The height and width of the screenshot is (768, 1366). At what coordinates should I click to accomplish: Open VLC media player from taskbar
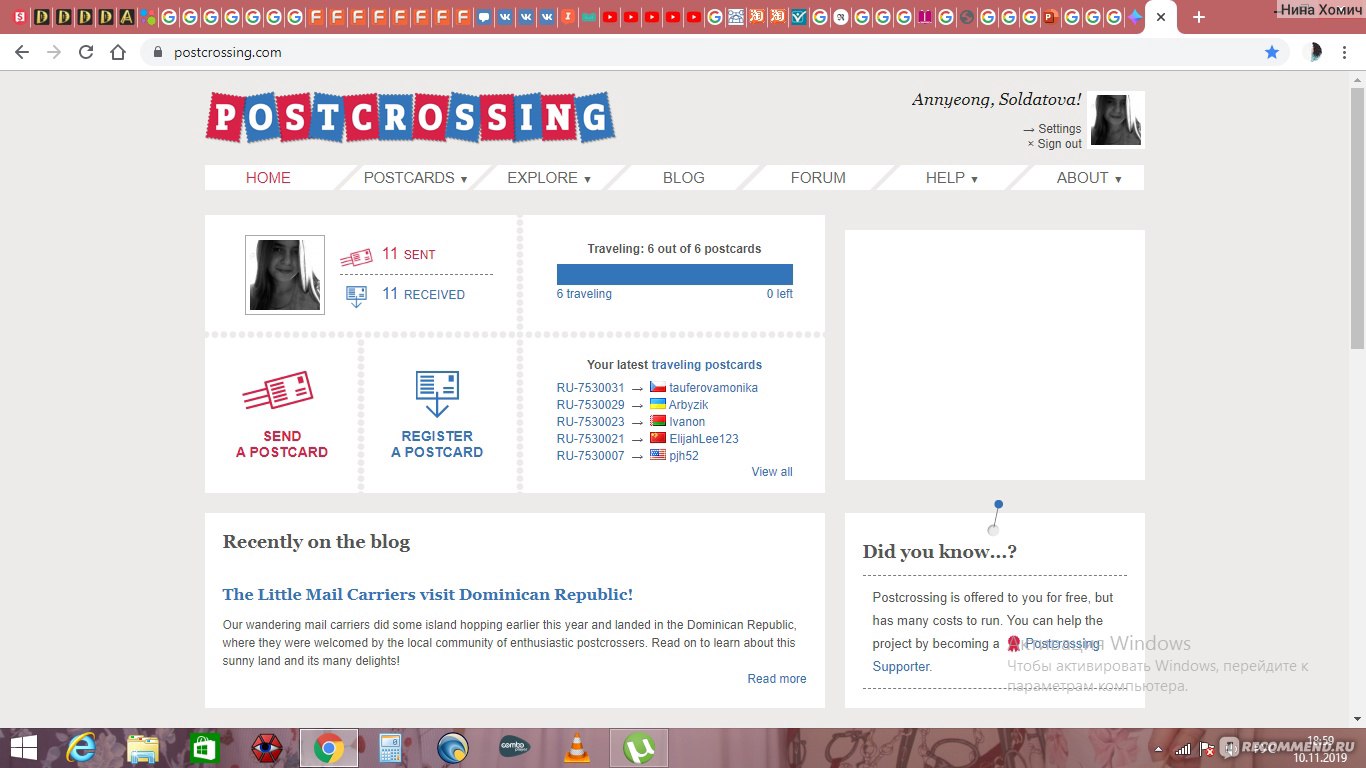point(576,748)
